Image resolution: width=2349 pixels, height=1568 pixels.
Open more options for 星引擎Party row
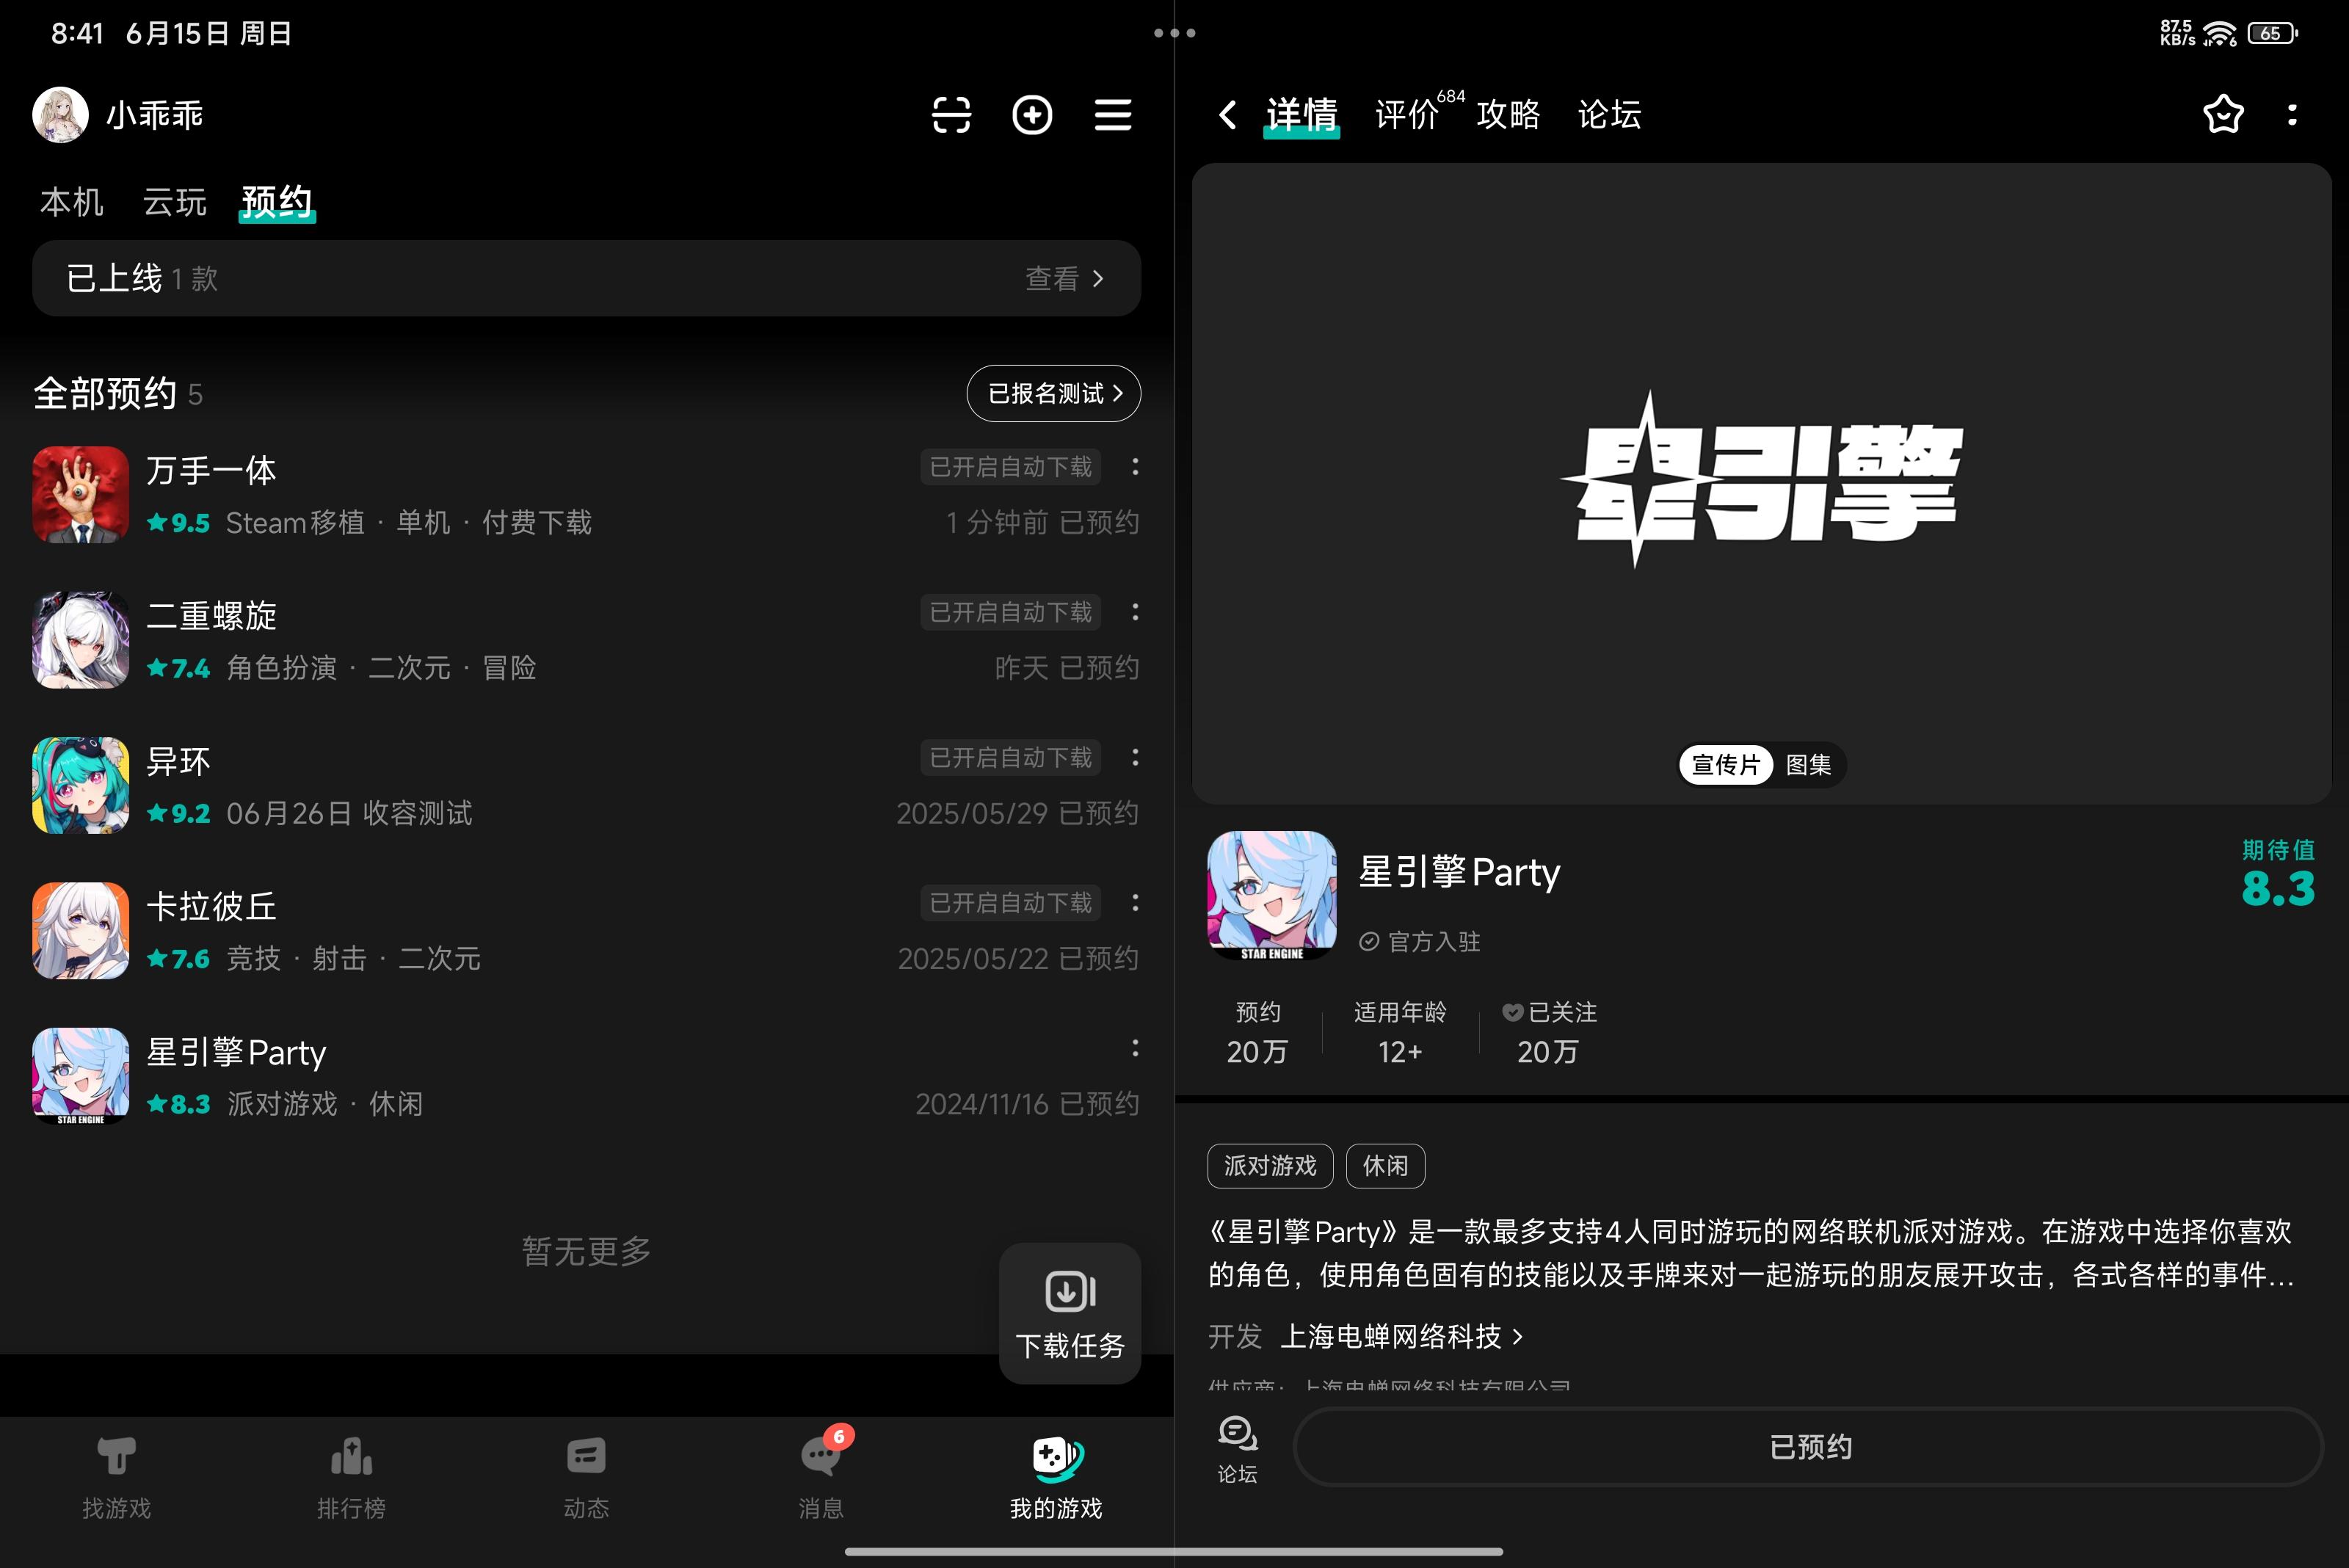(1135, 1048)
